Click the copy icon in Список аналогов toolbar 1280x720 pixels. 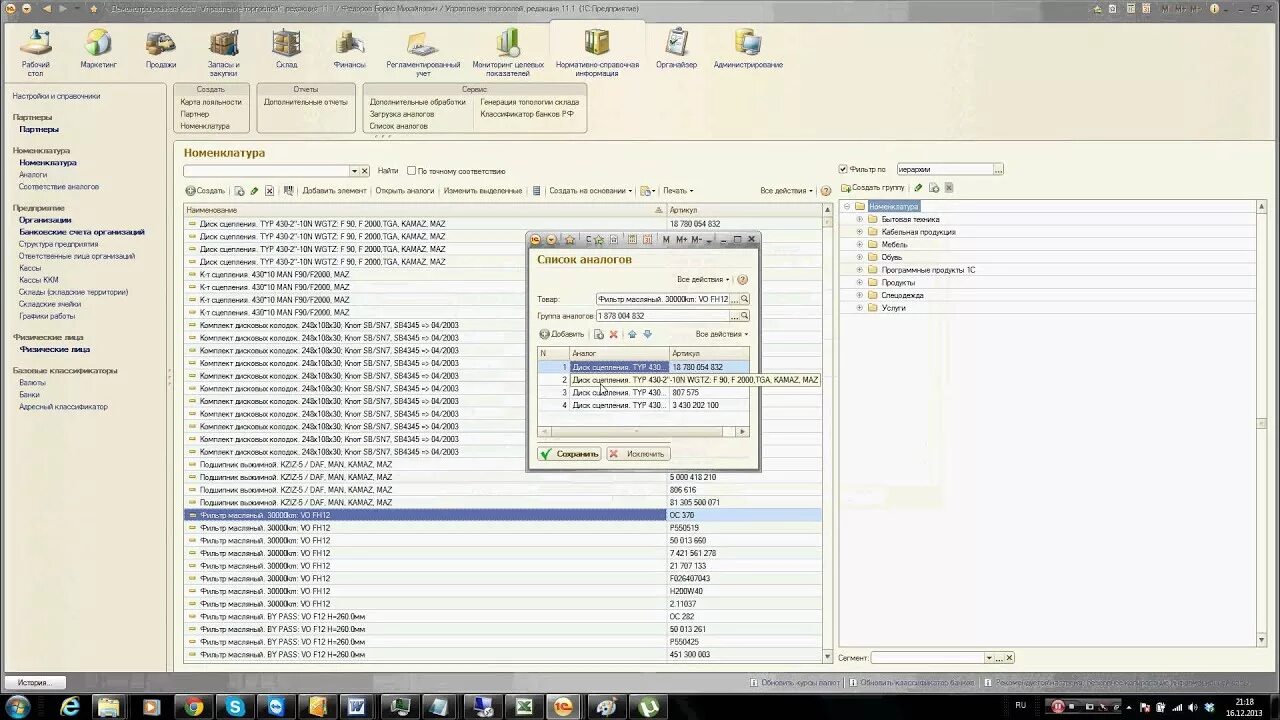coord(599,334)
